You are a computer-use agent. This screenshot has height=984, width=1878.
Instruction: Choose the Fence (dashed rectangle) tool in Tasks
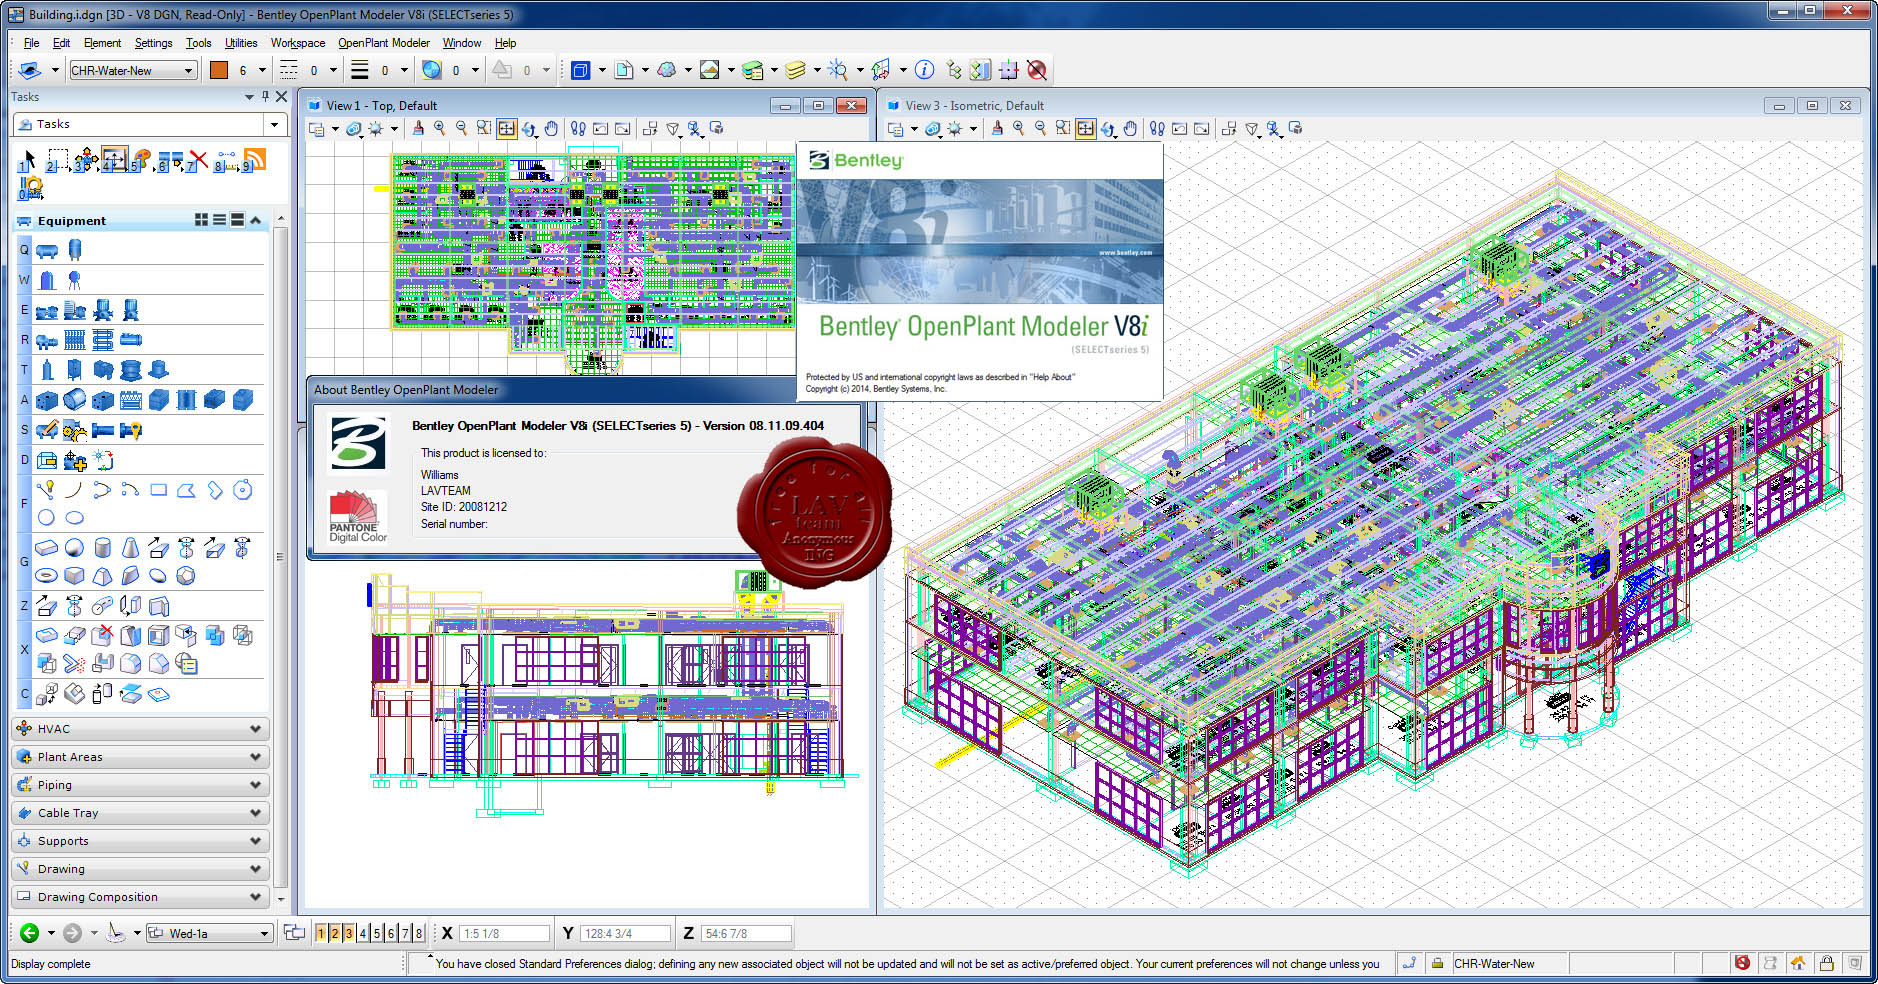58,160
